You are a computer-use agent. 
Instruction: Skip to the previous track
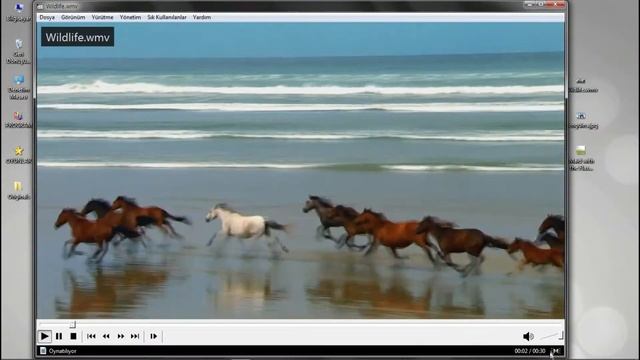click(91, 336)
